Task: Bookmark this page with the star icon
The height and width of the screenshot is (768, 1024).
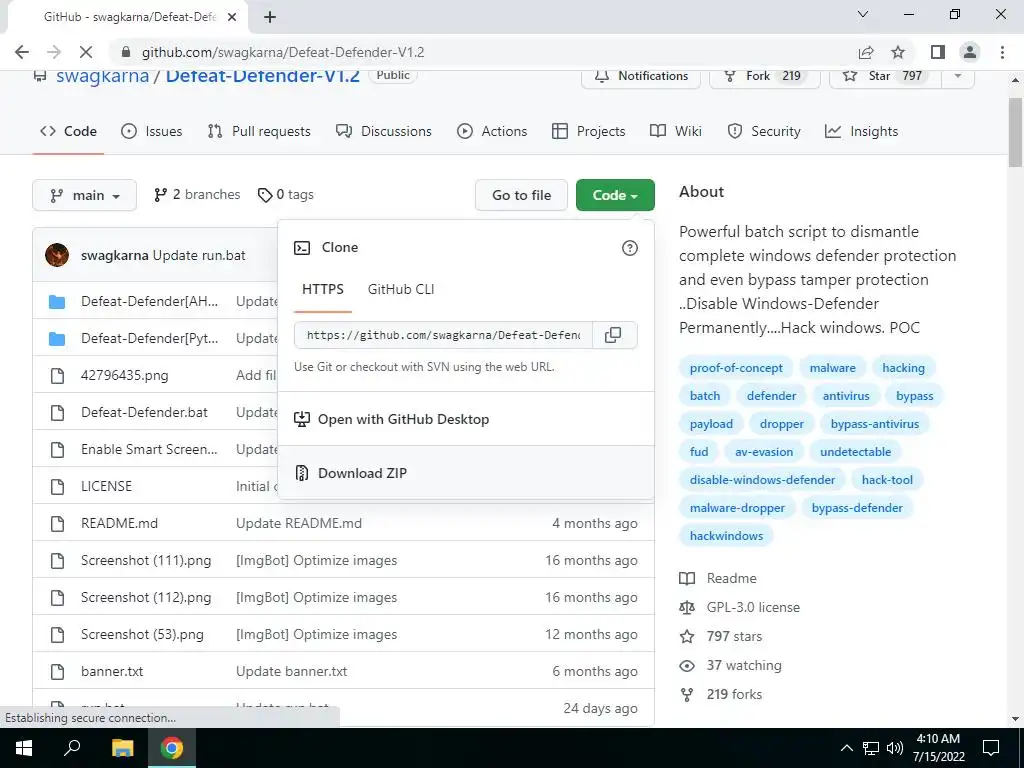Action: [899, 52]
